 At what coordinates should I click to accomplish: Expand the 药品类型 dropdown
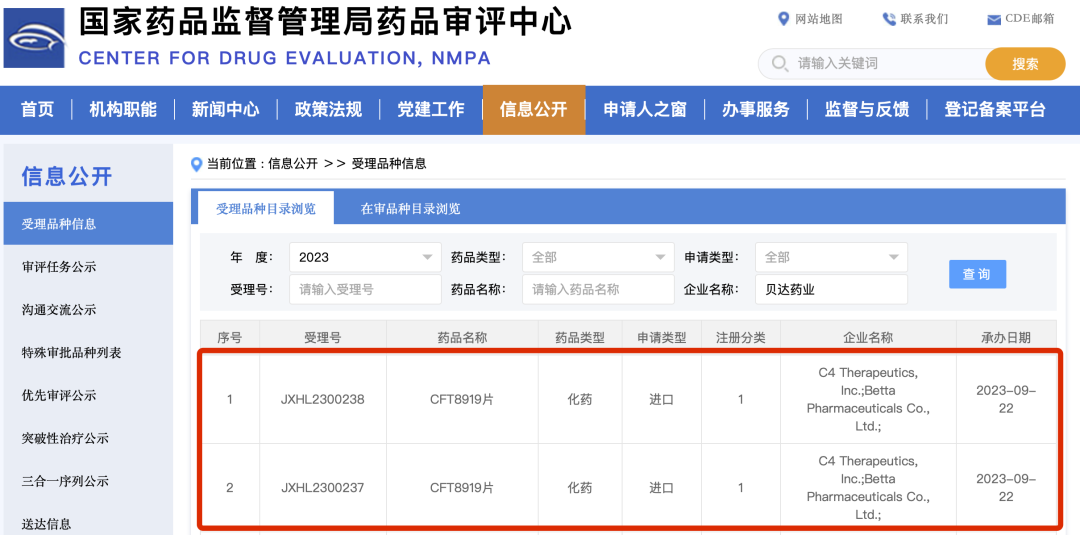coord(598,257)
